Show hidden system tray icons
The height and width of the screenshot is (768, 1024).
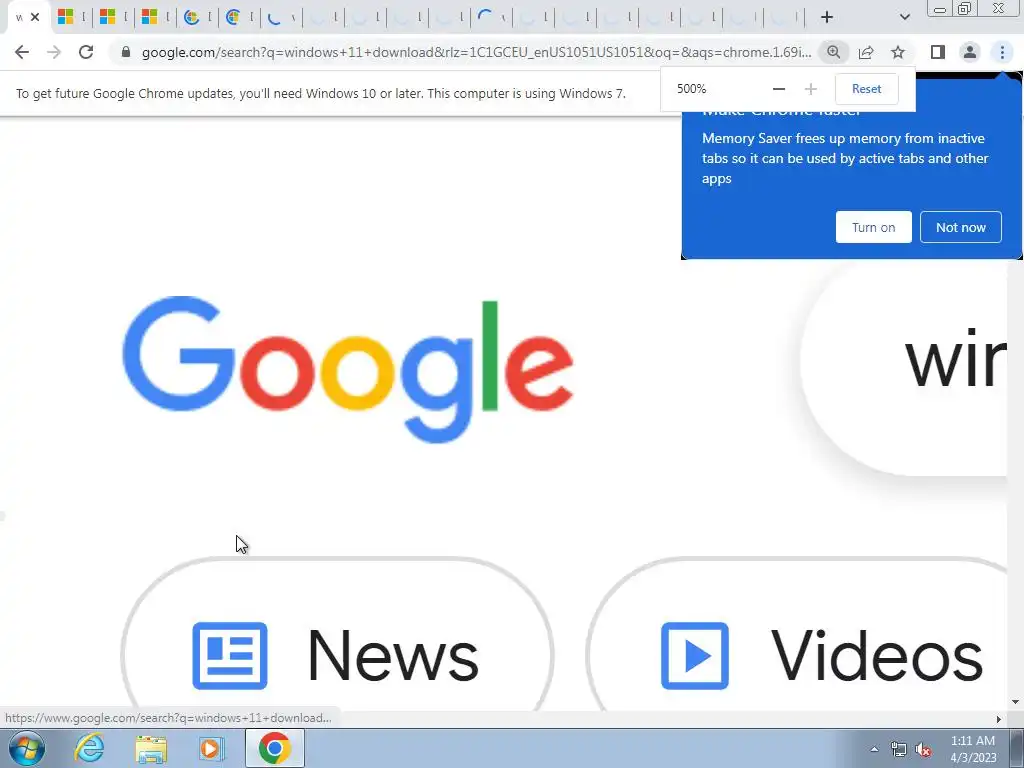(x=874, y=749)
